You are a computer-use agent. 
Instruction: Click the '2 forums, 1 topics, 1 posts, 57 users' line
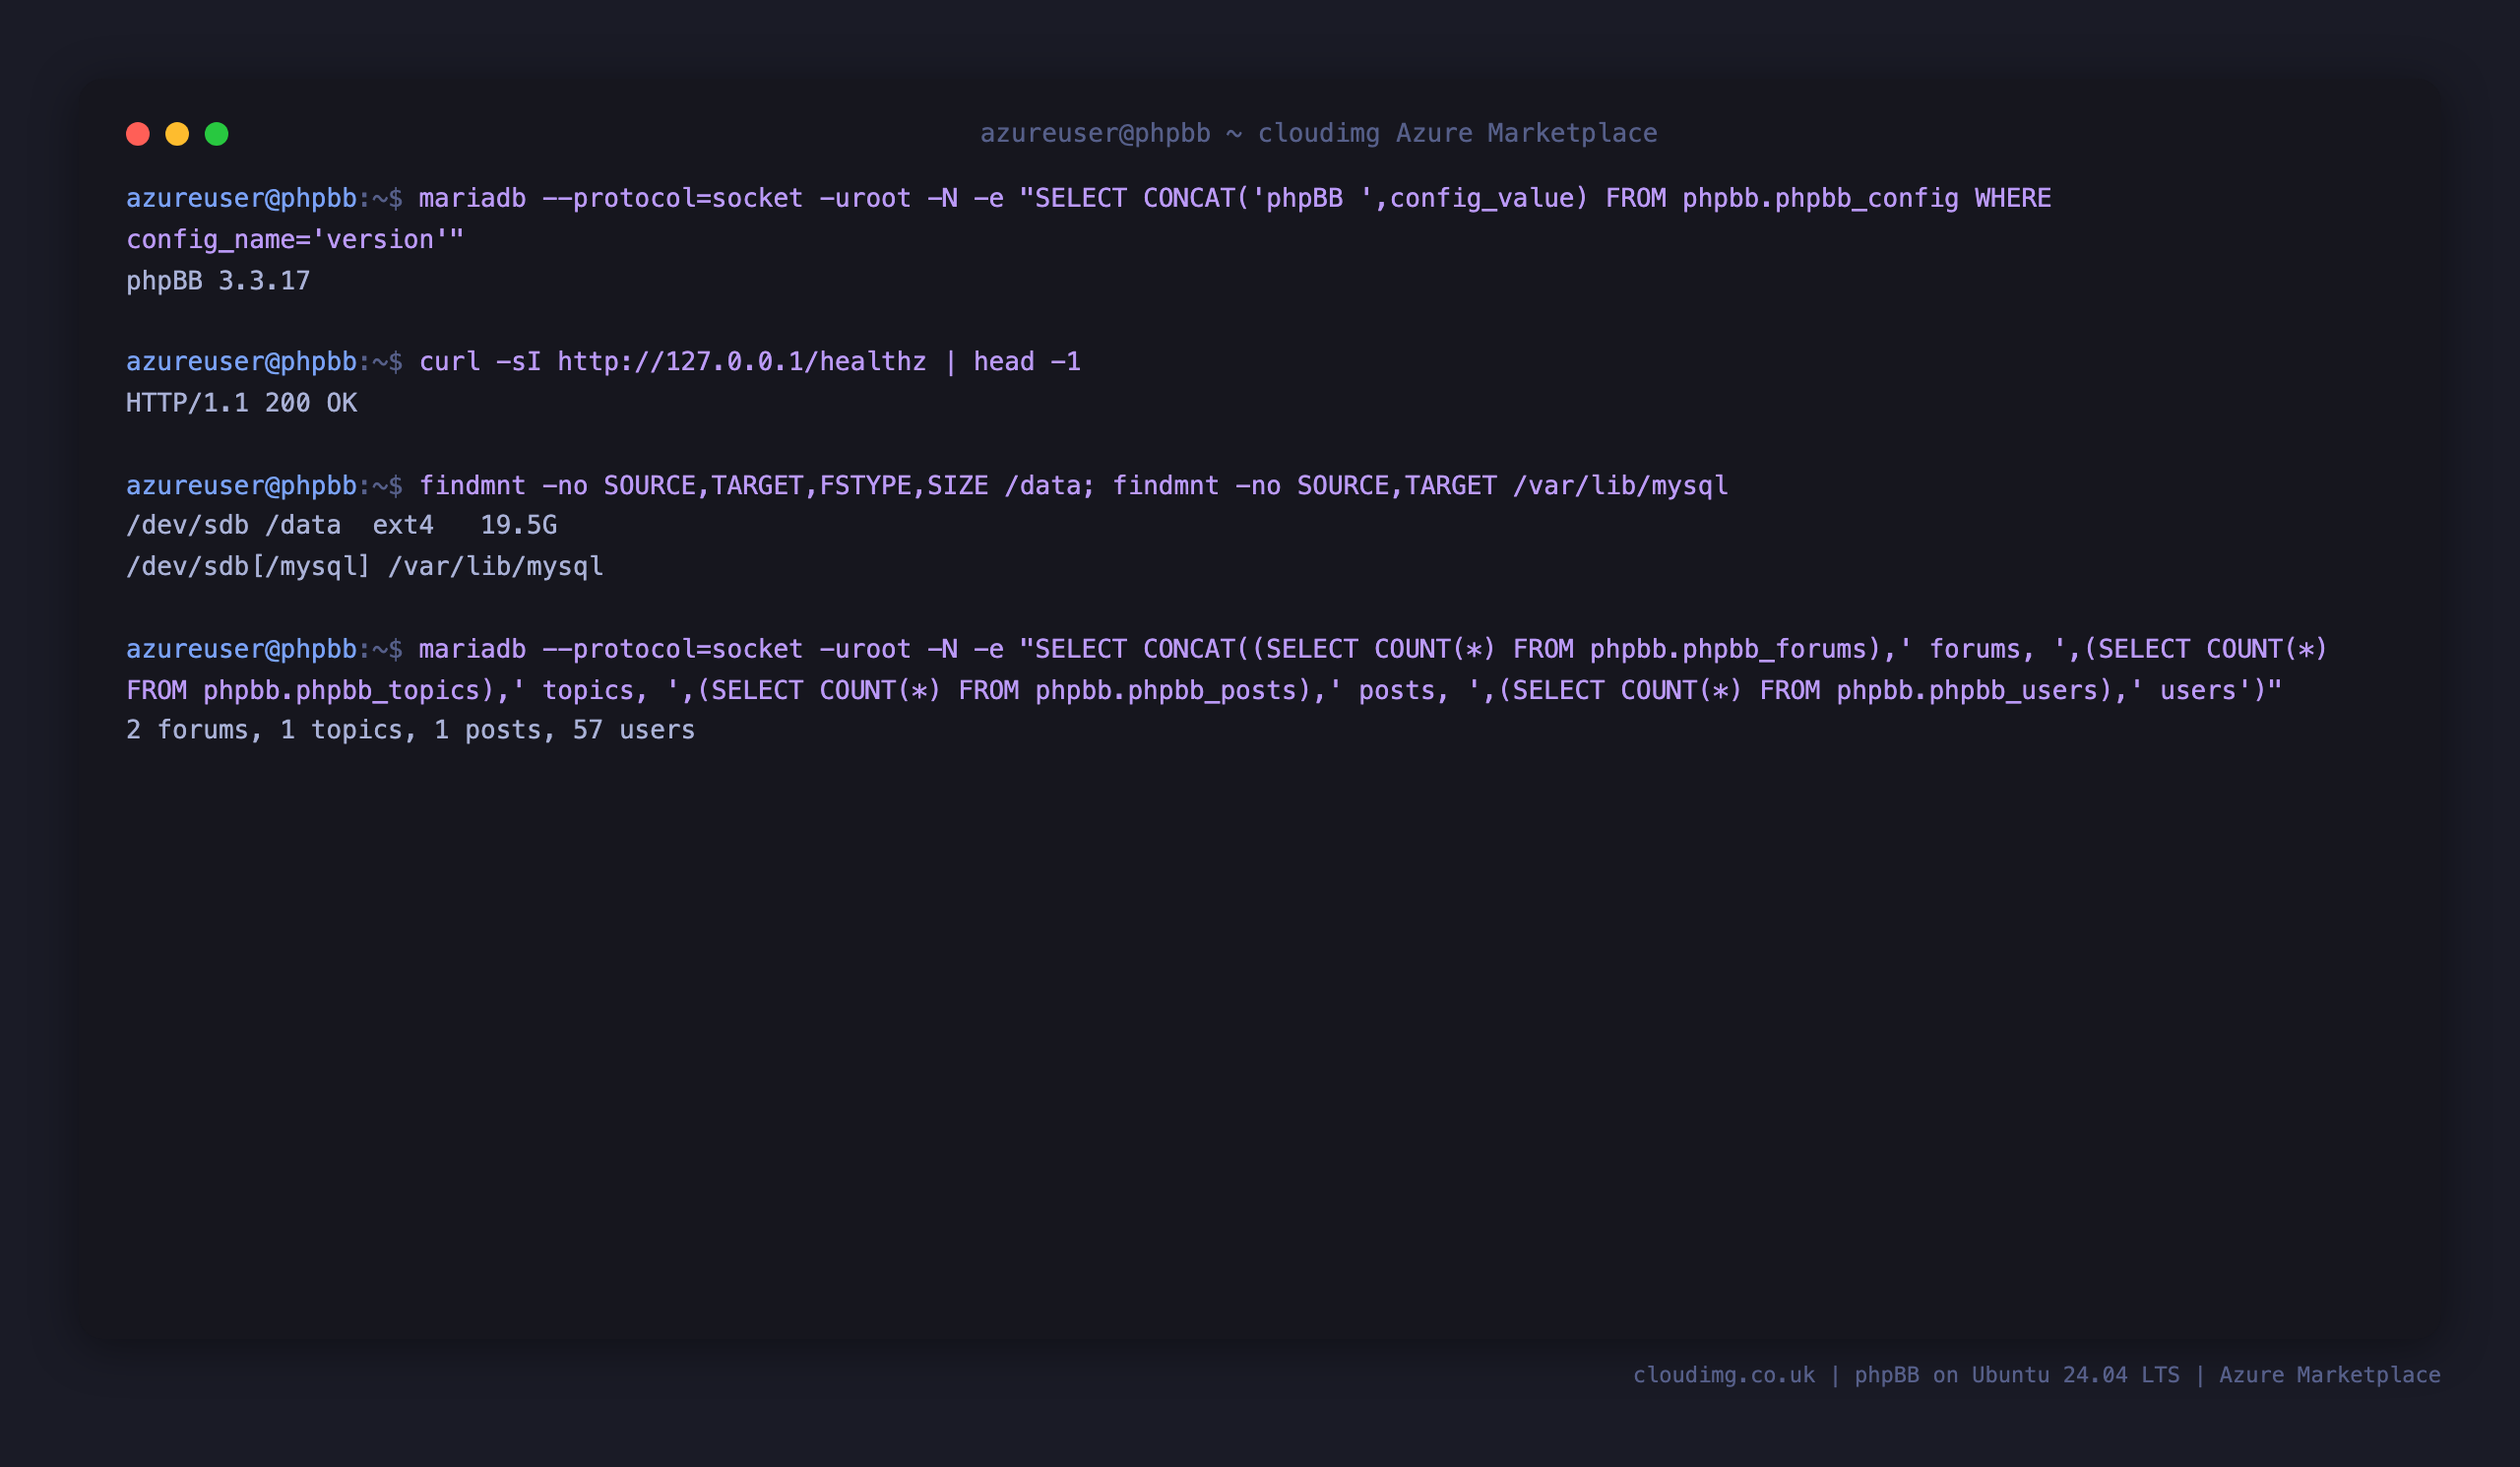tap(410, 730)
